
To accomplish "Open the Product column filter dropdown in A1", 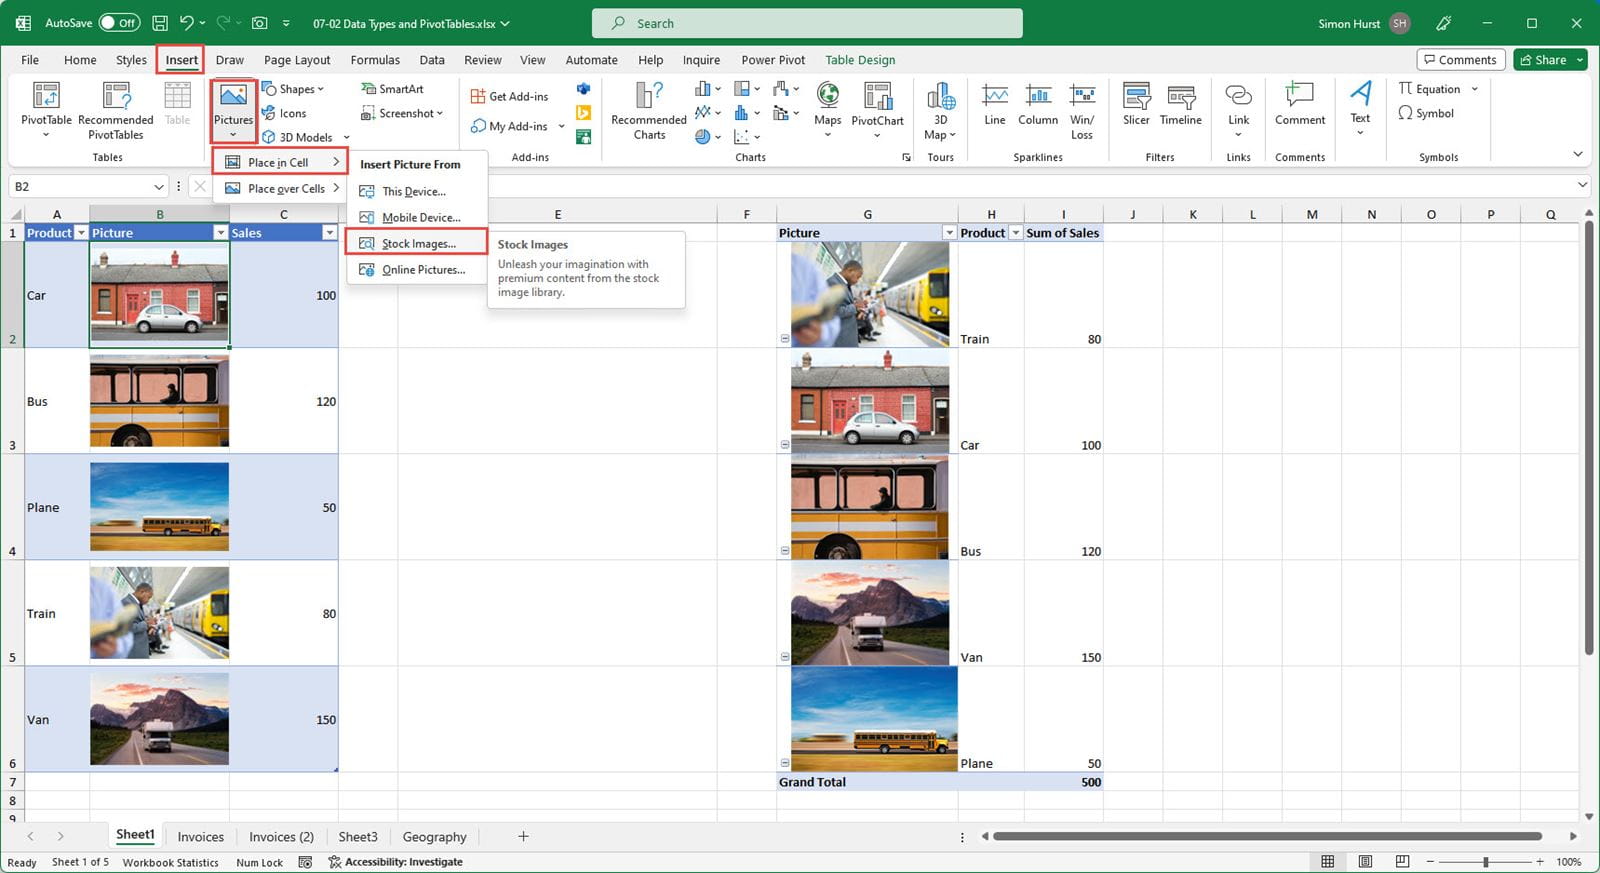I will click(81, 233).
